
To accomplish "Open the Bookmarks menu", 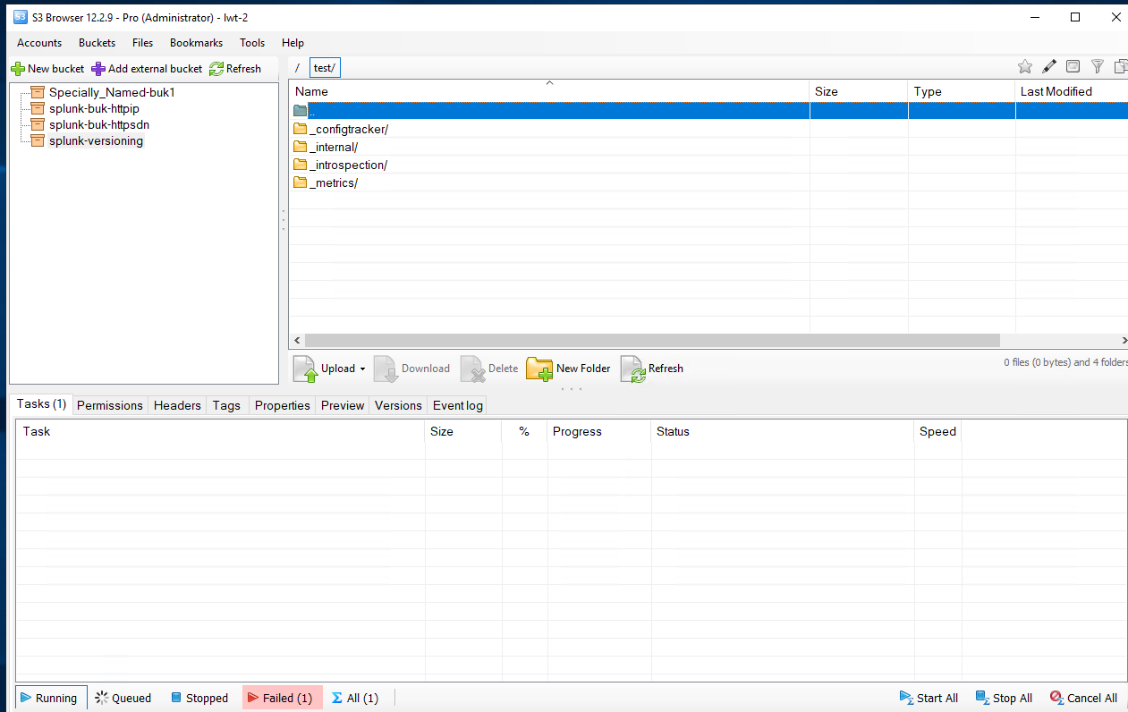I will [x=196, y=43].
